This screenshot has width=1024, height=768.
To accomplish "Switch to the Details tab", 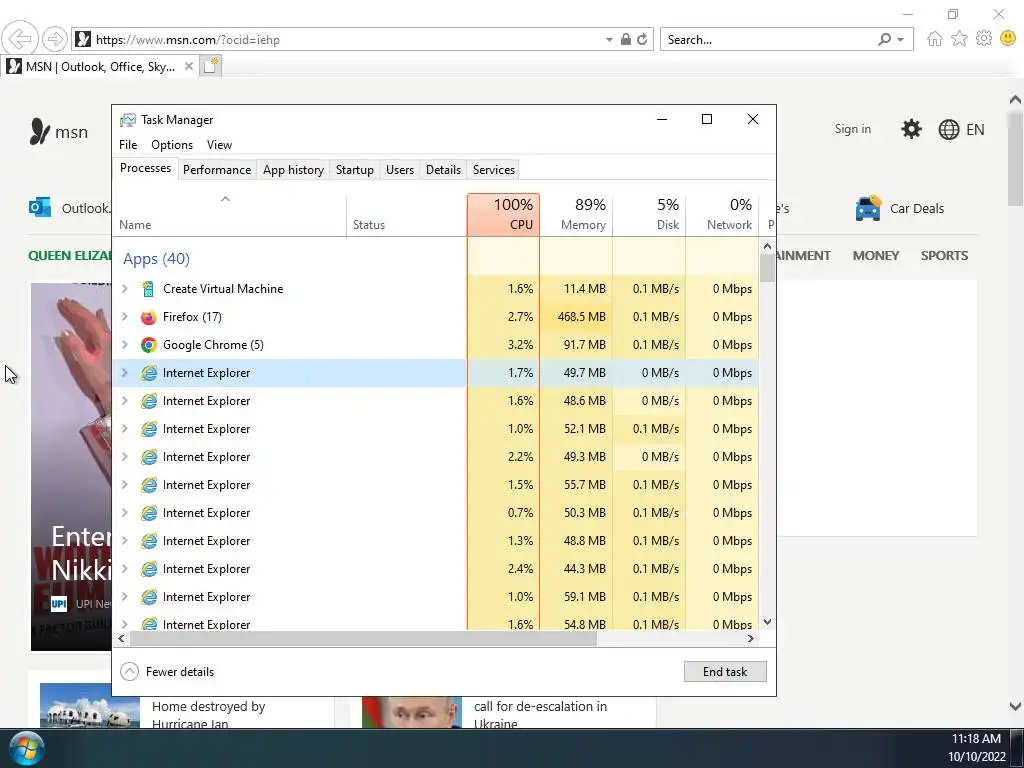I will coord(443,170).
